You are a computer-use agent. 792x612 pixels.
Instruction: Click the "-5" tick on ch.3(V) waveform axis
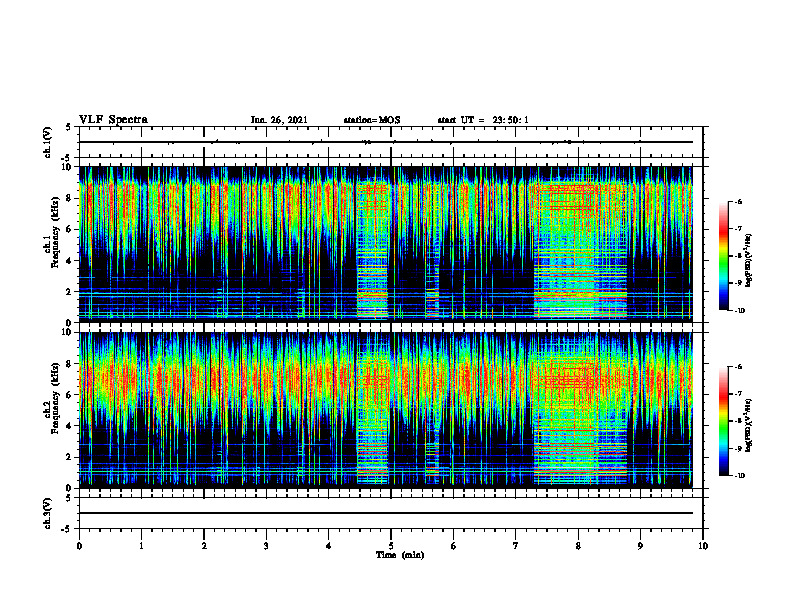click(x=67, y=529)
